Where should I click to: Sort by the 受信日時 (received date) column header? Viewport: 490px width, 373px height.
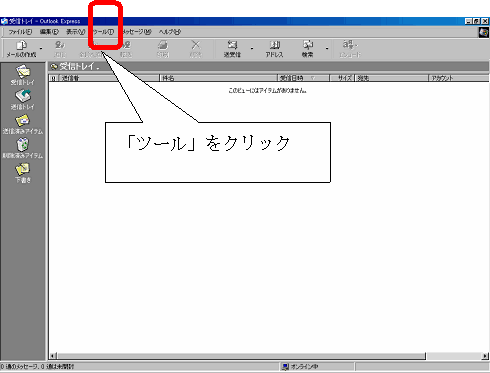click(303, 78)
